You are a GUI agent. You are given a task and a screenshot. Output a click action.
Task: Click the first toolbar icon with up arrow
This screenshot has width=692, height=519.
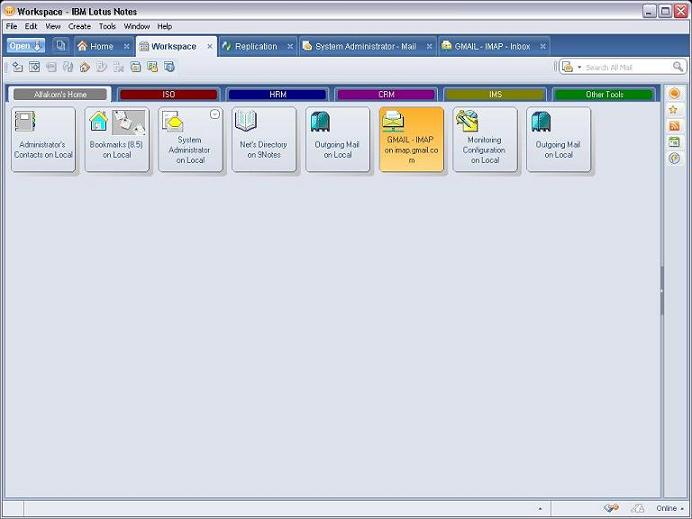(x=18, y=67)
